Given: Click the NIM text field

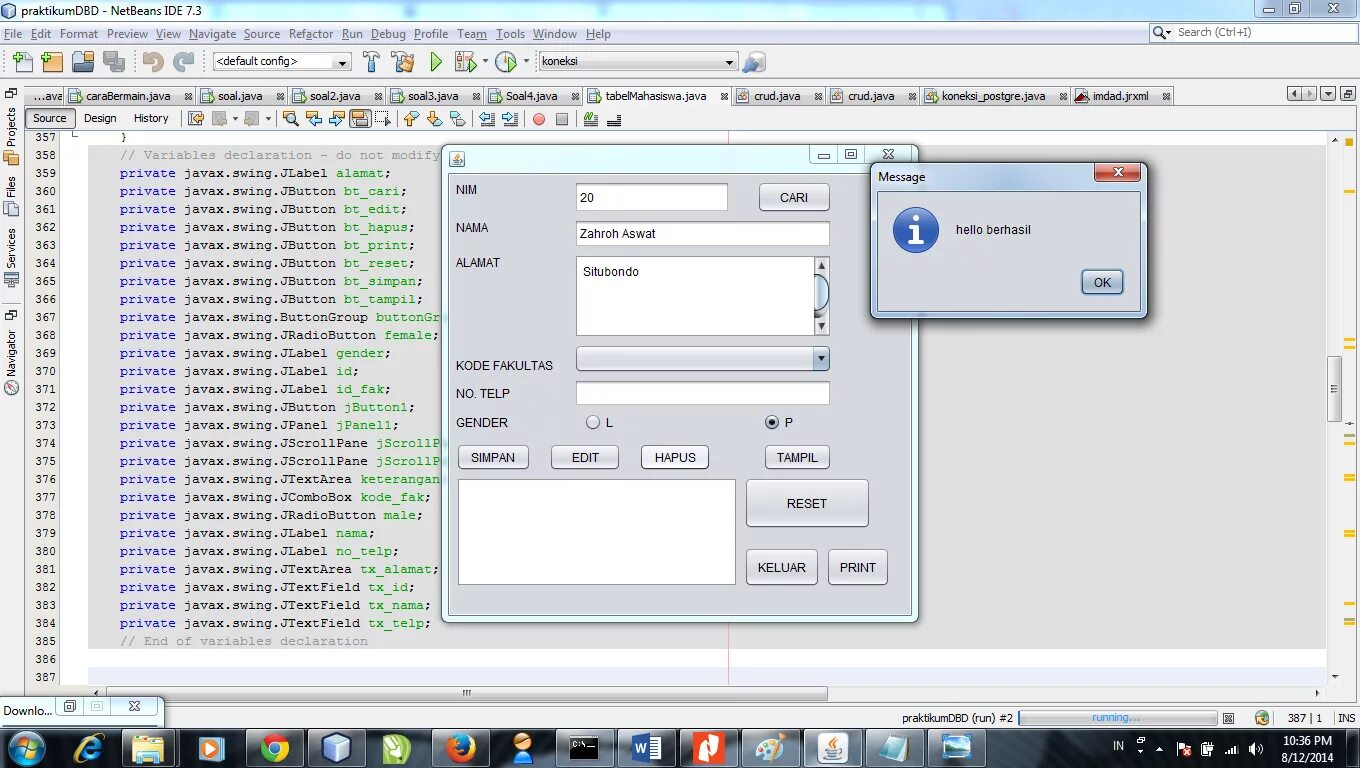Looking at the screenshot, I should 652,197.
